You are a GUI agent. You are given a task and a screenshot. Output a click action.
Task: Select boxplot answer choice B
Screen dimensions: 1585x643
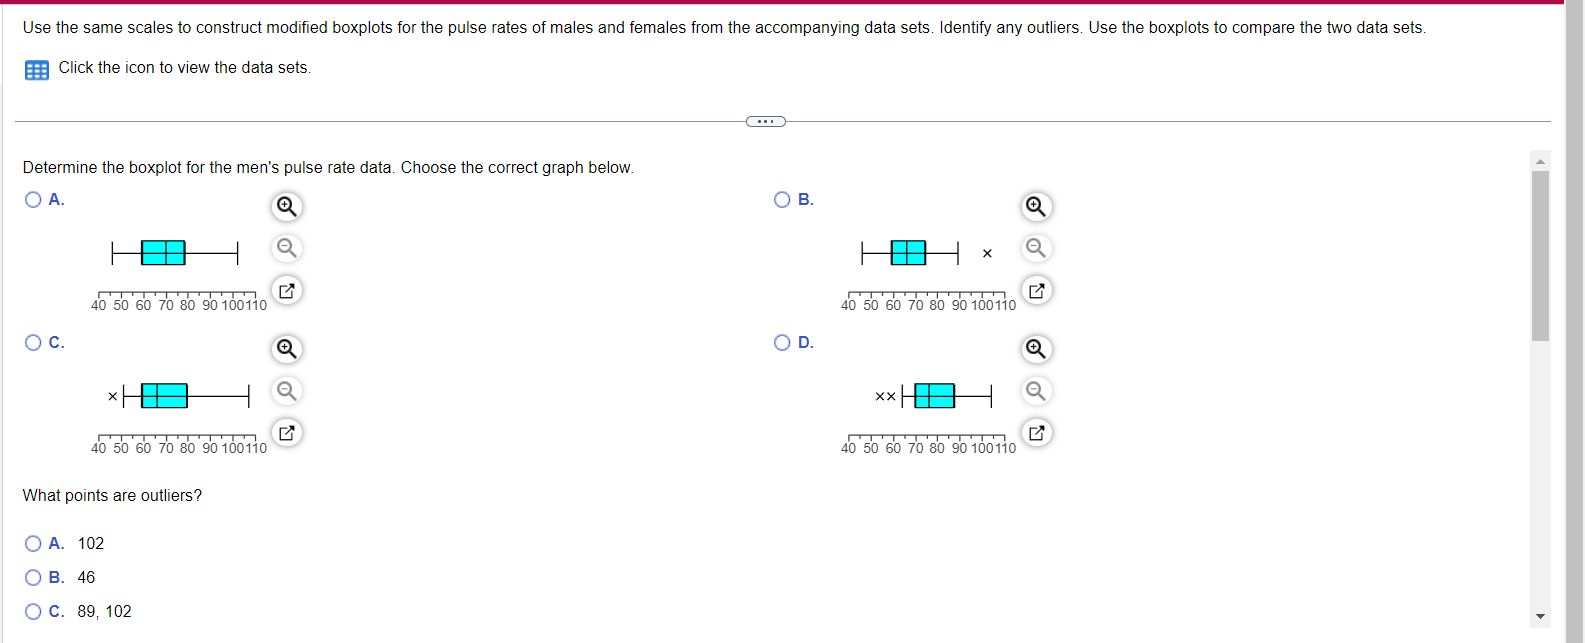tap(781, 200)
